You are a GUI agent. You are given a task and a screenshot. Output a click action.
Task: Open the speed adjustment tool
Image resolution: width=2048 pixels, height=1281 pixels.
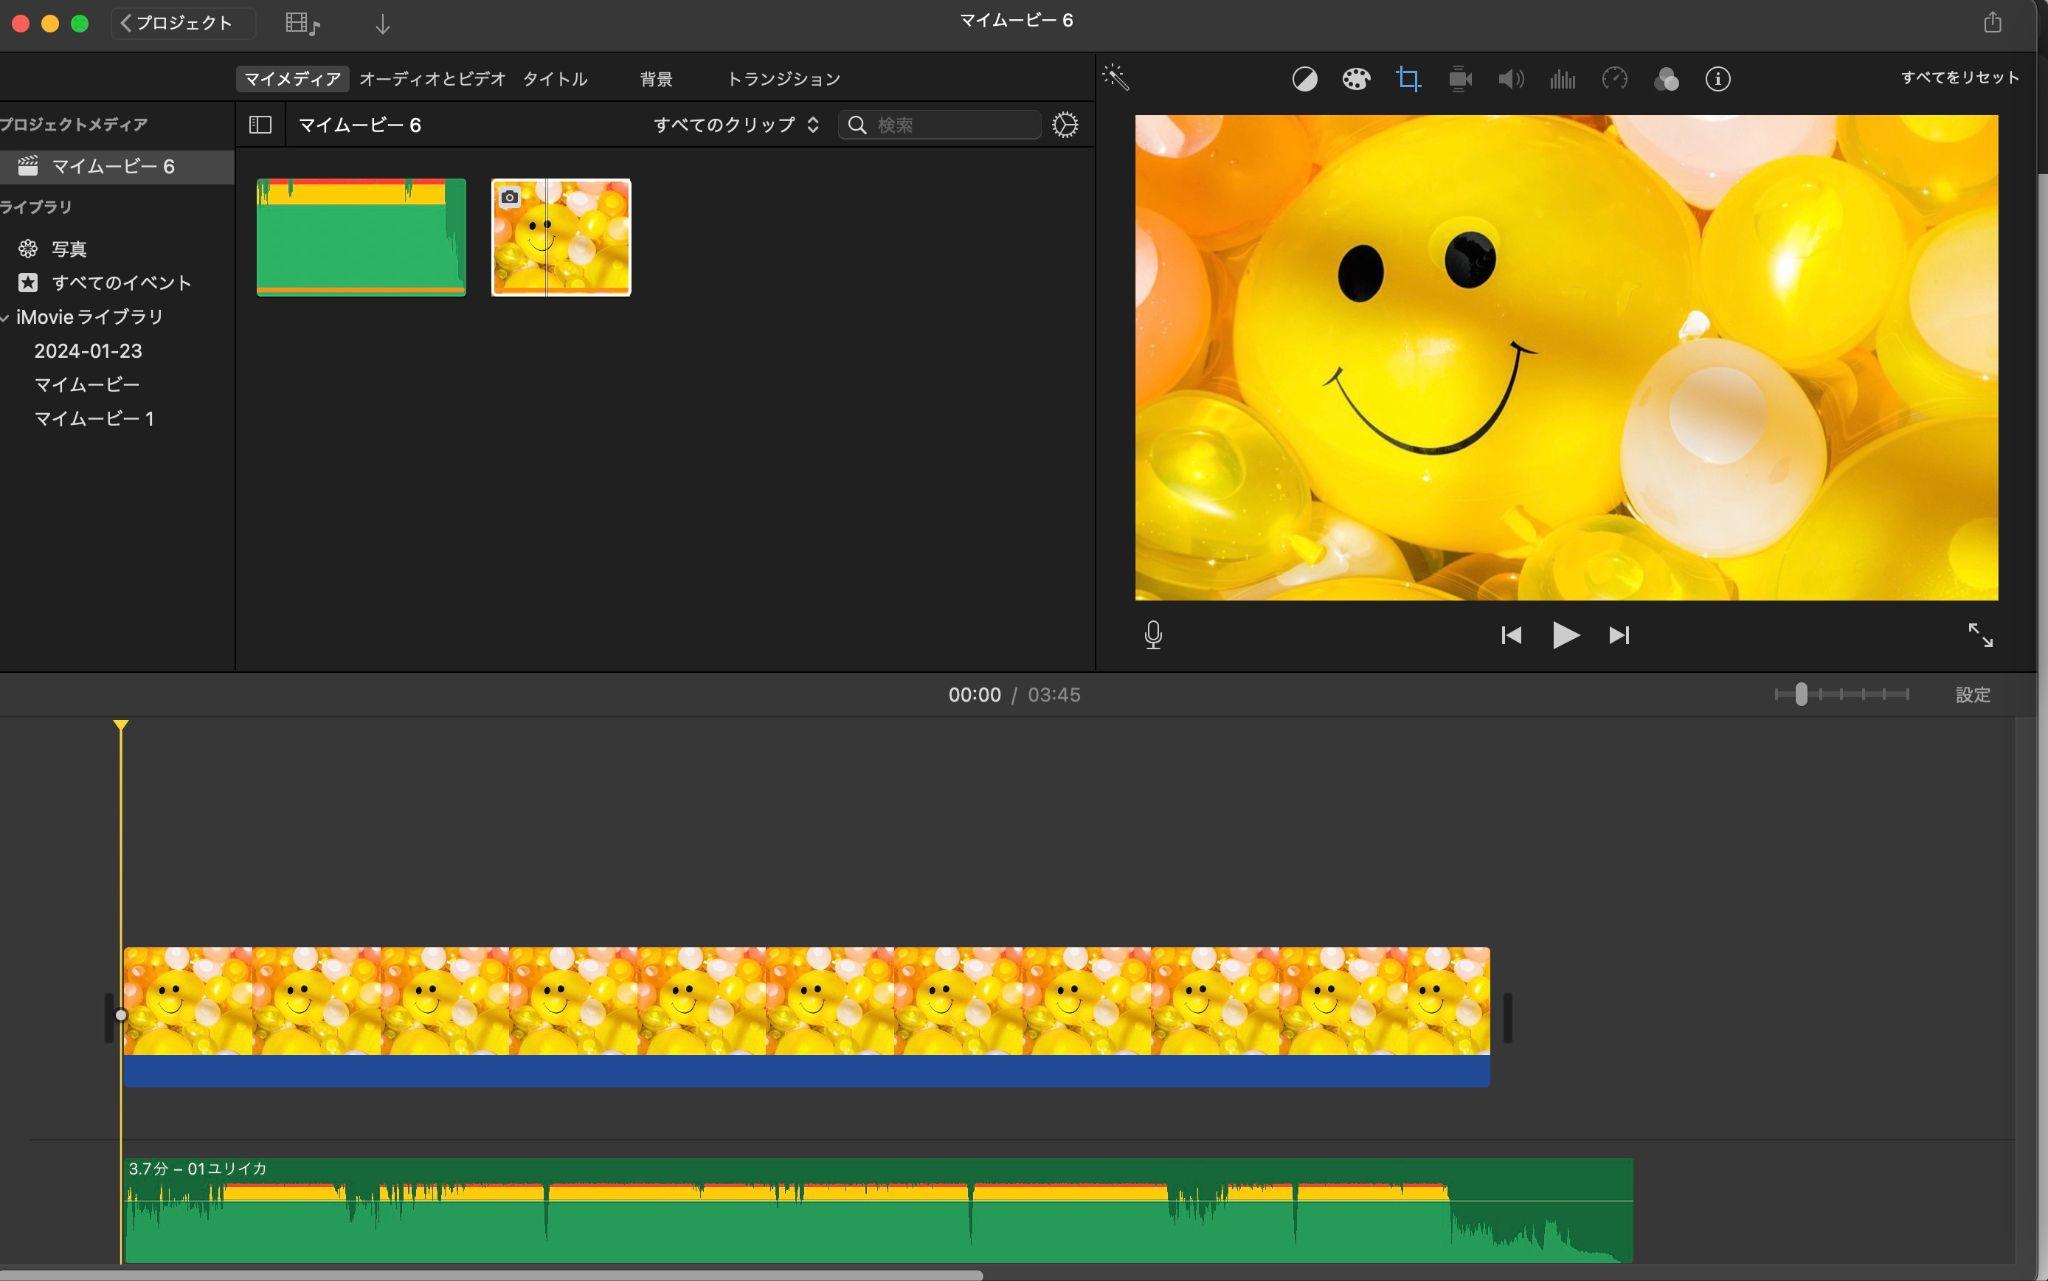(x=1615, y=79)
